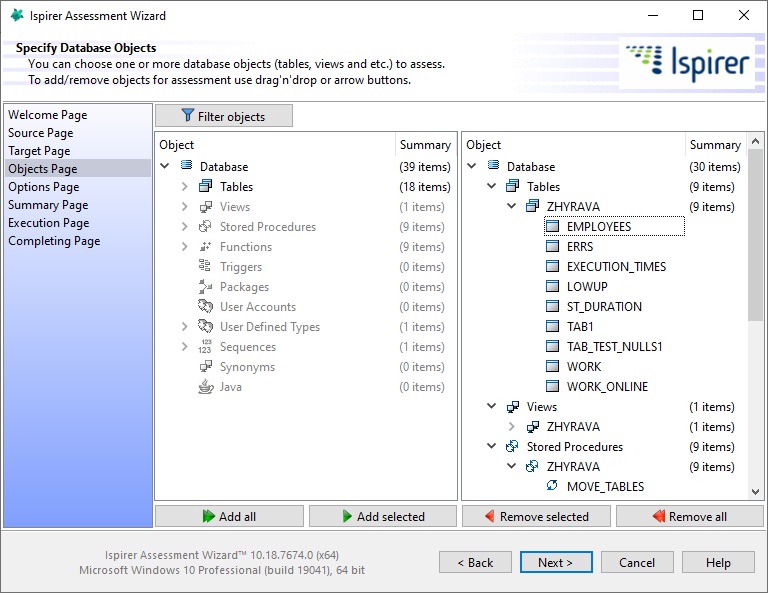Expand ZHYRAVA under right Views
768x593 pixels.
(x=511, y=427)
